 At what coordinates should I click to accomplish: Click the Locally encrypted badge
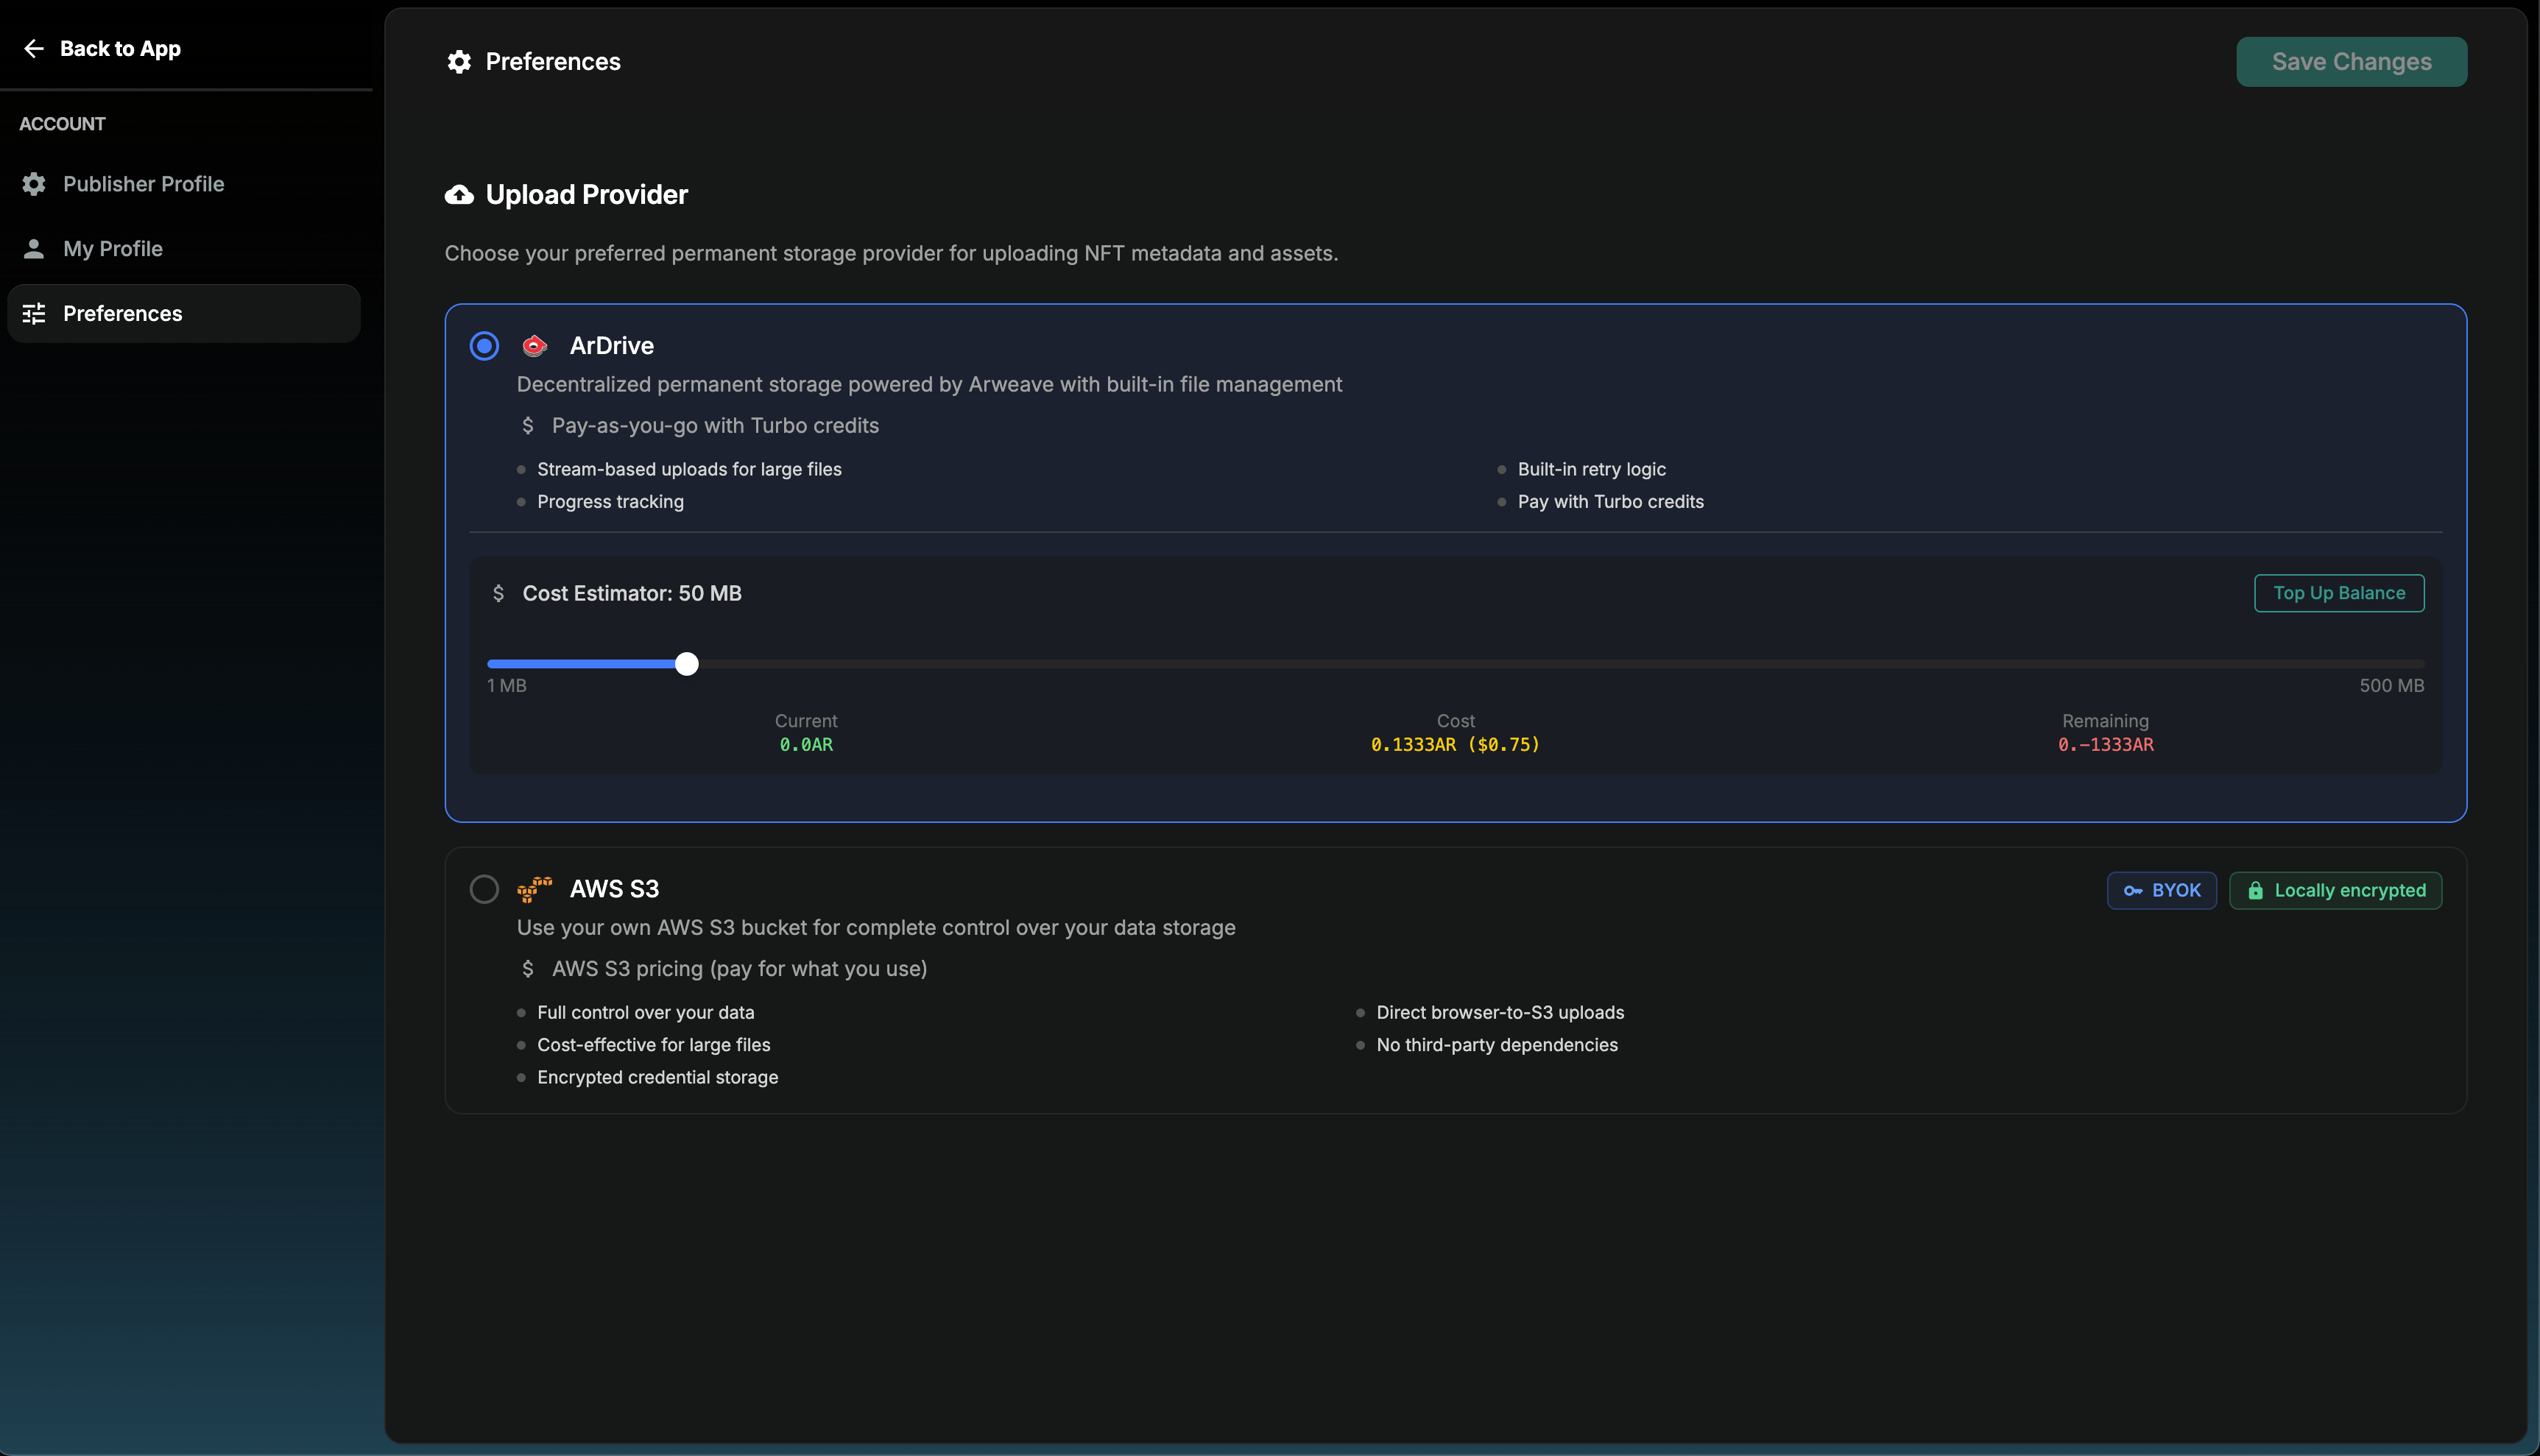click(2336, 890)
